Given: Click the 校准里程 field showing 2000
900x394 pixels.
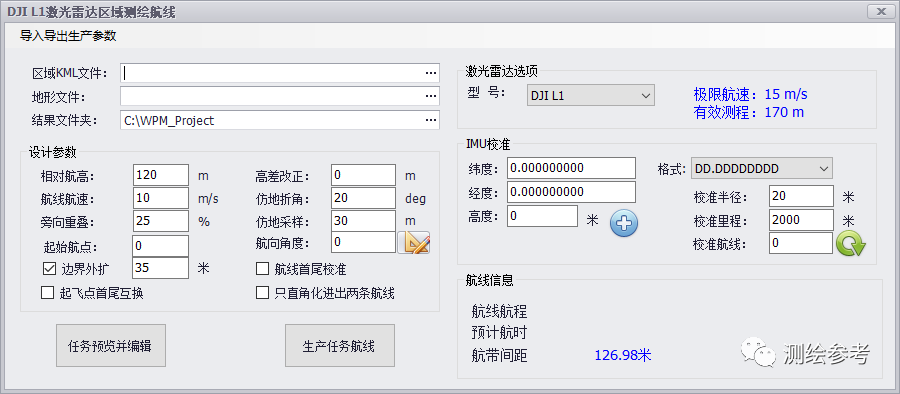Looking at the screenshot, I should click(801, 219).
